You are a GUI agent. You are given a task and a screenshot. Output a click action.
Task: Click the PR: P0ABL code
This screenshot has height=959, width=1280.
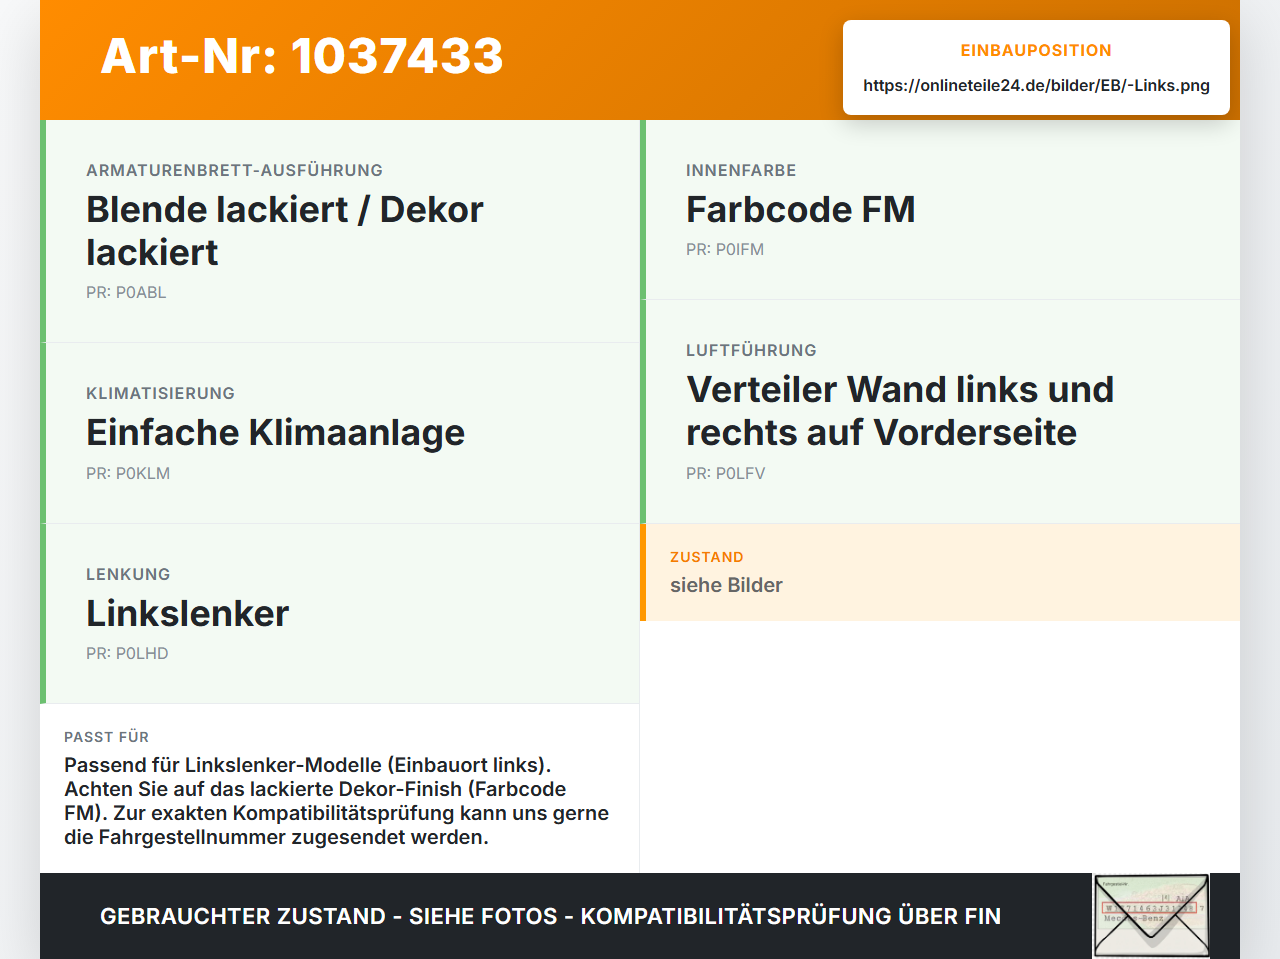pos(126,293)
